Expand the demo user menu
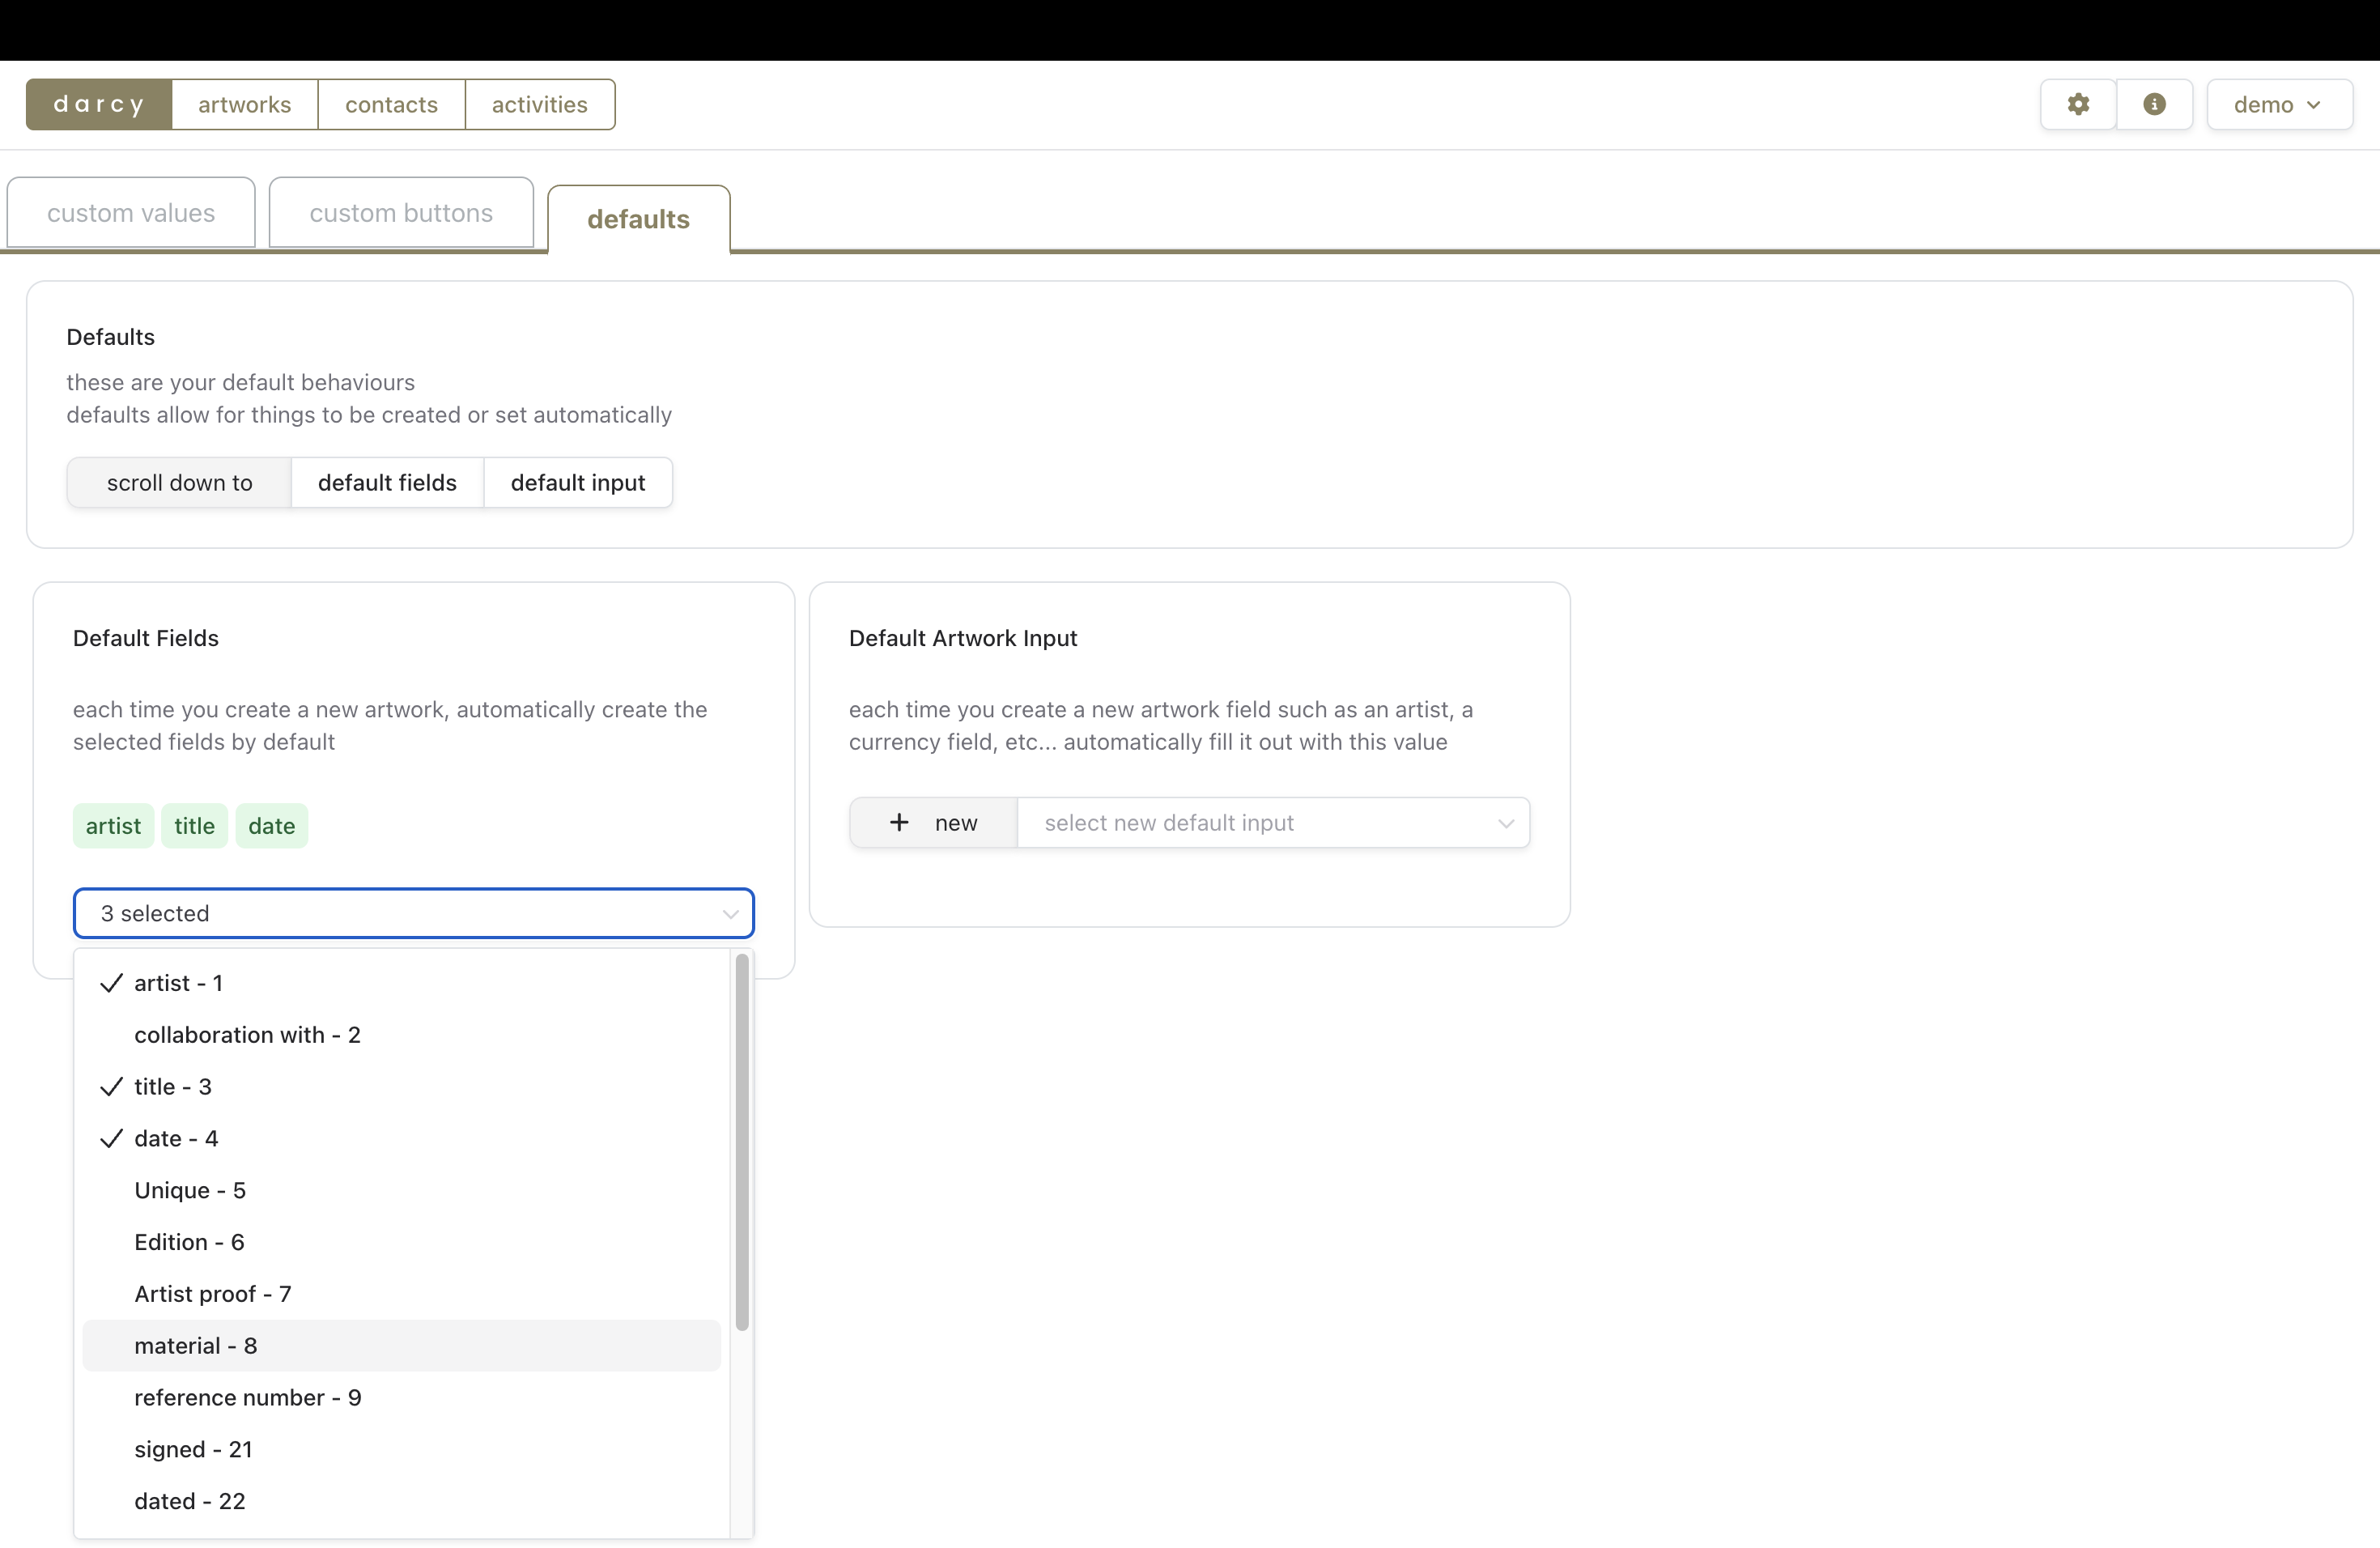This screenshot has width=2380, height=1548. tap(2278, 104)
